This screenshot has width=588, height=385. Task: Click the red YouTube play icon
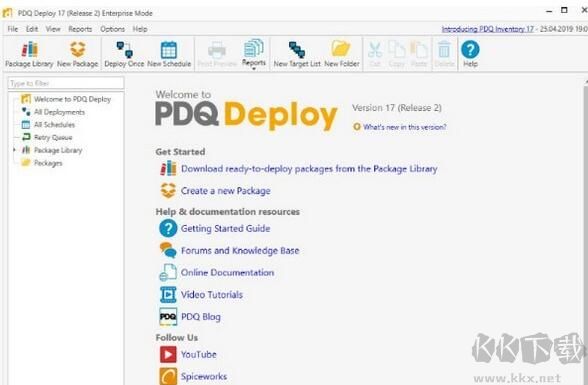168,354
